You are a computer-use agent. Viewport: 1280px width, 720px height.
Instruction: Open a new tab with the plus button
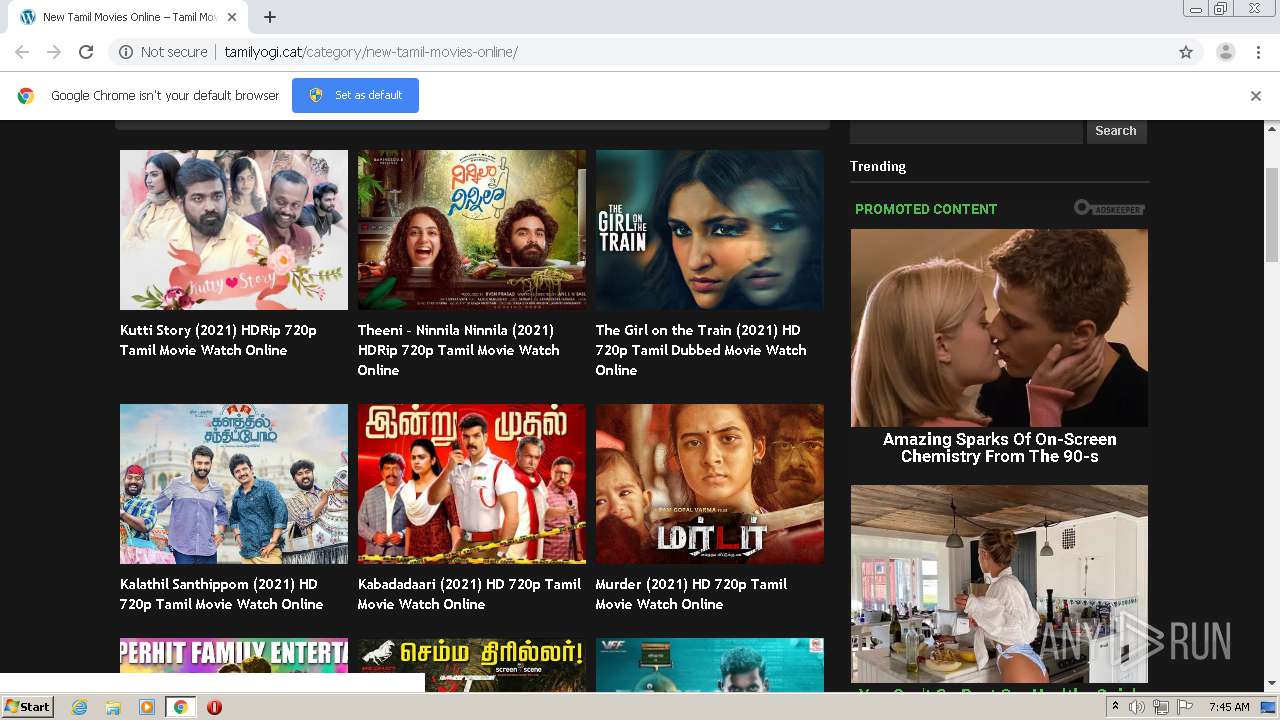point(270,17)
